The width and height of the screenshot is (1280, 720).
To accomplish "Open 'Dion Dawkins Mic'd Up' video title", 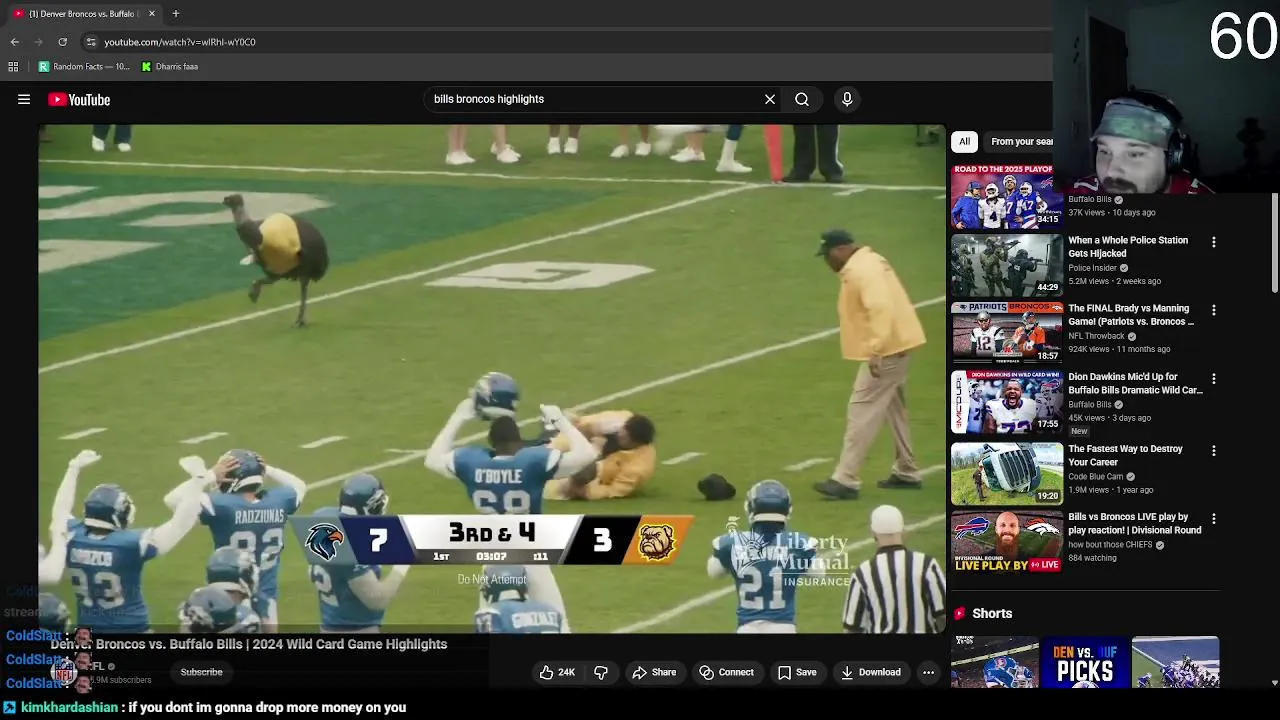I will pyautogui.click(x=1135, y=384).
